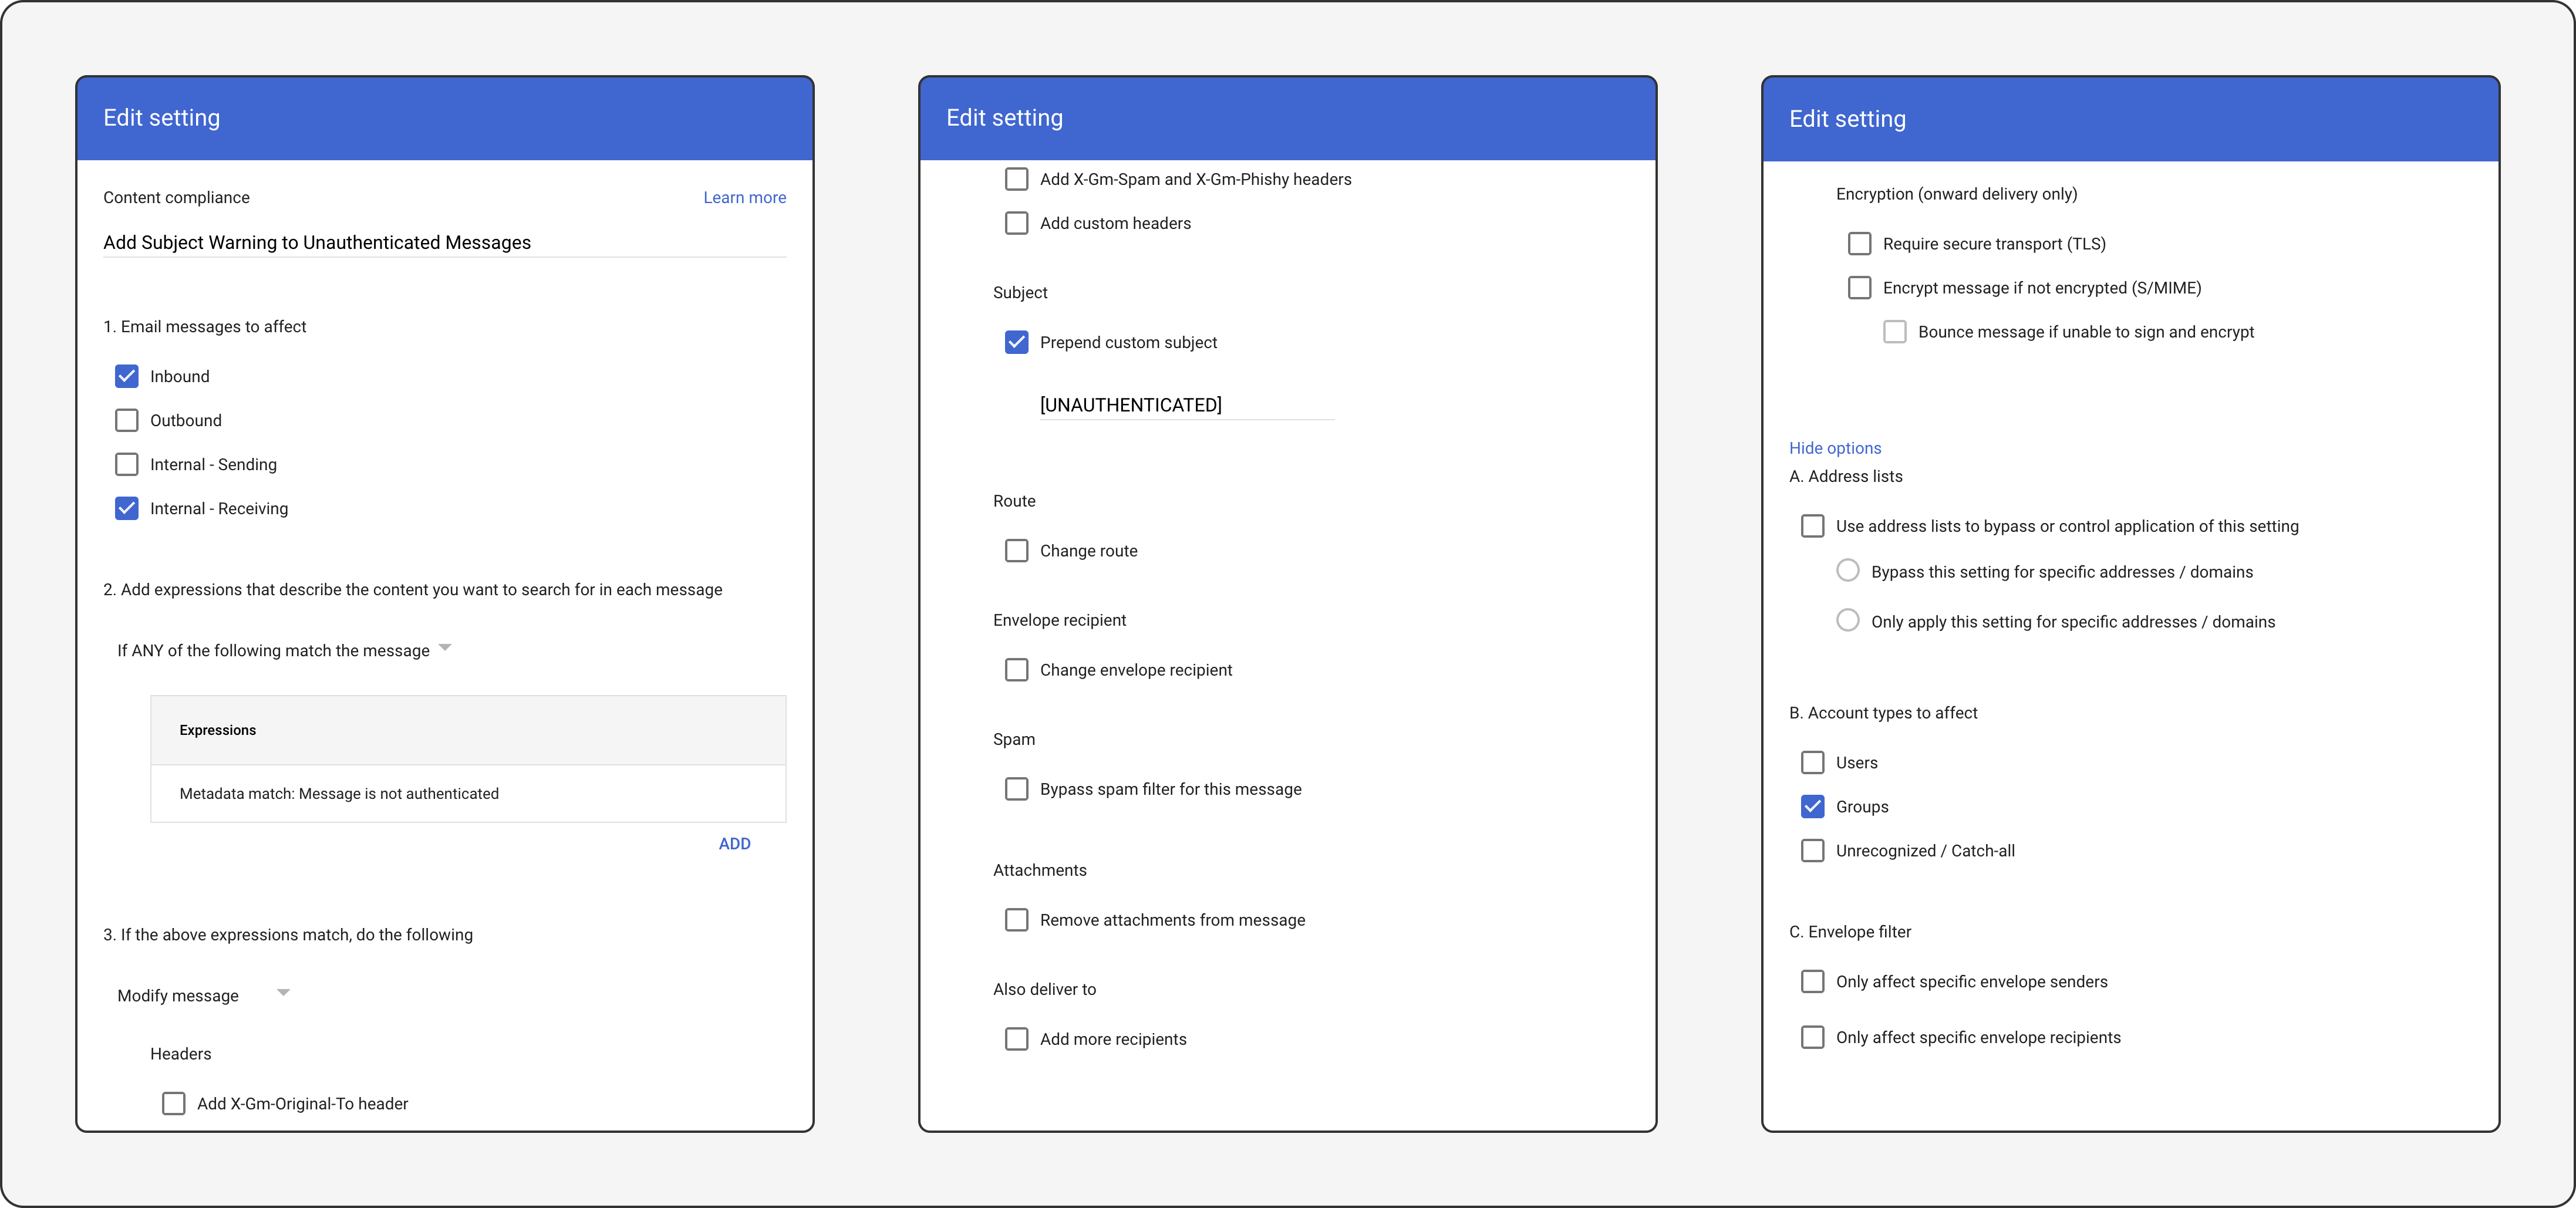This screenshot has height=1208, width=2576.
Task: Check Remove attachments from message
Action: pyautogui.click(x=1017, y=919)
